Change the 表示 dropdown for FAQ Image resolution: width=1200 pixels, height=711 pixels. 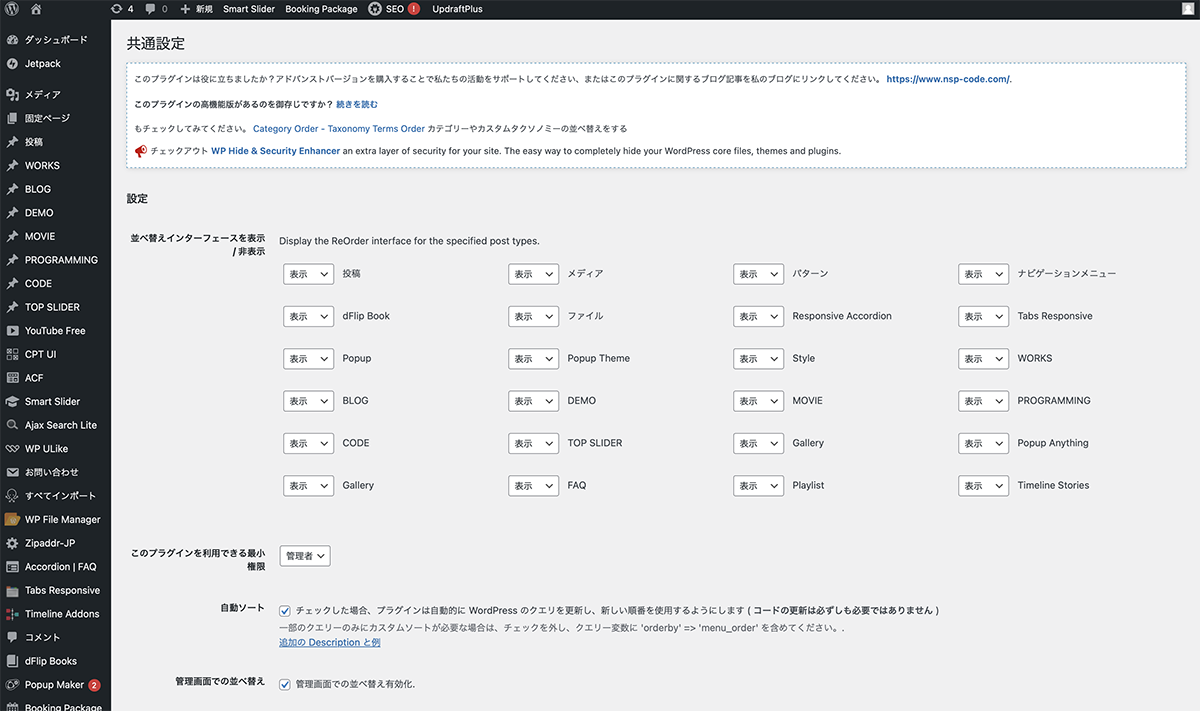[533, 486]
